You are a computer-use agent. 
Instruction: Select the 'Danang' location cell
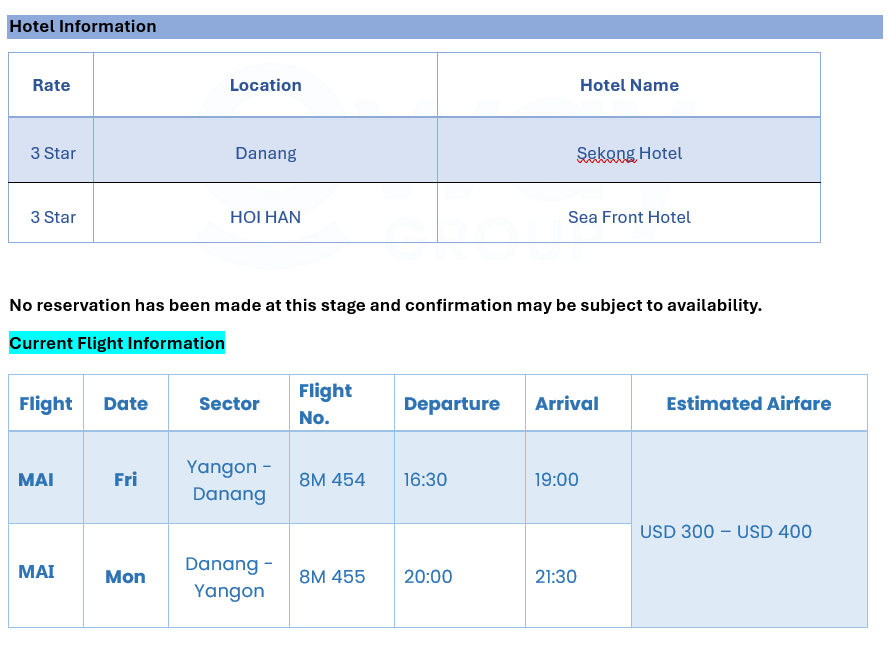coord(265,154)
